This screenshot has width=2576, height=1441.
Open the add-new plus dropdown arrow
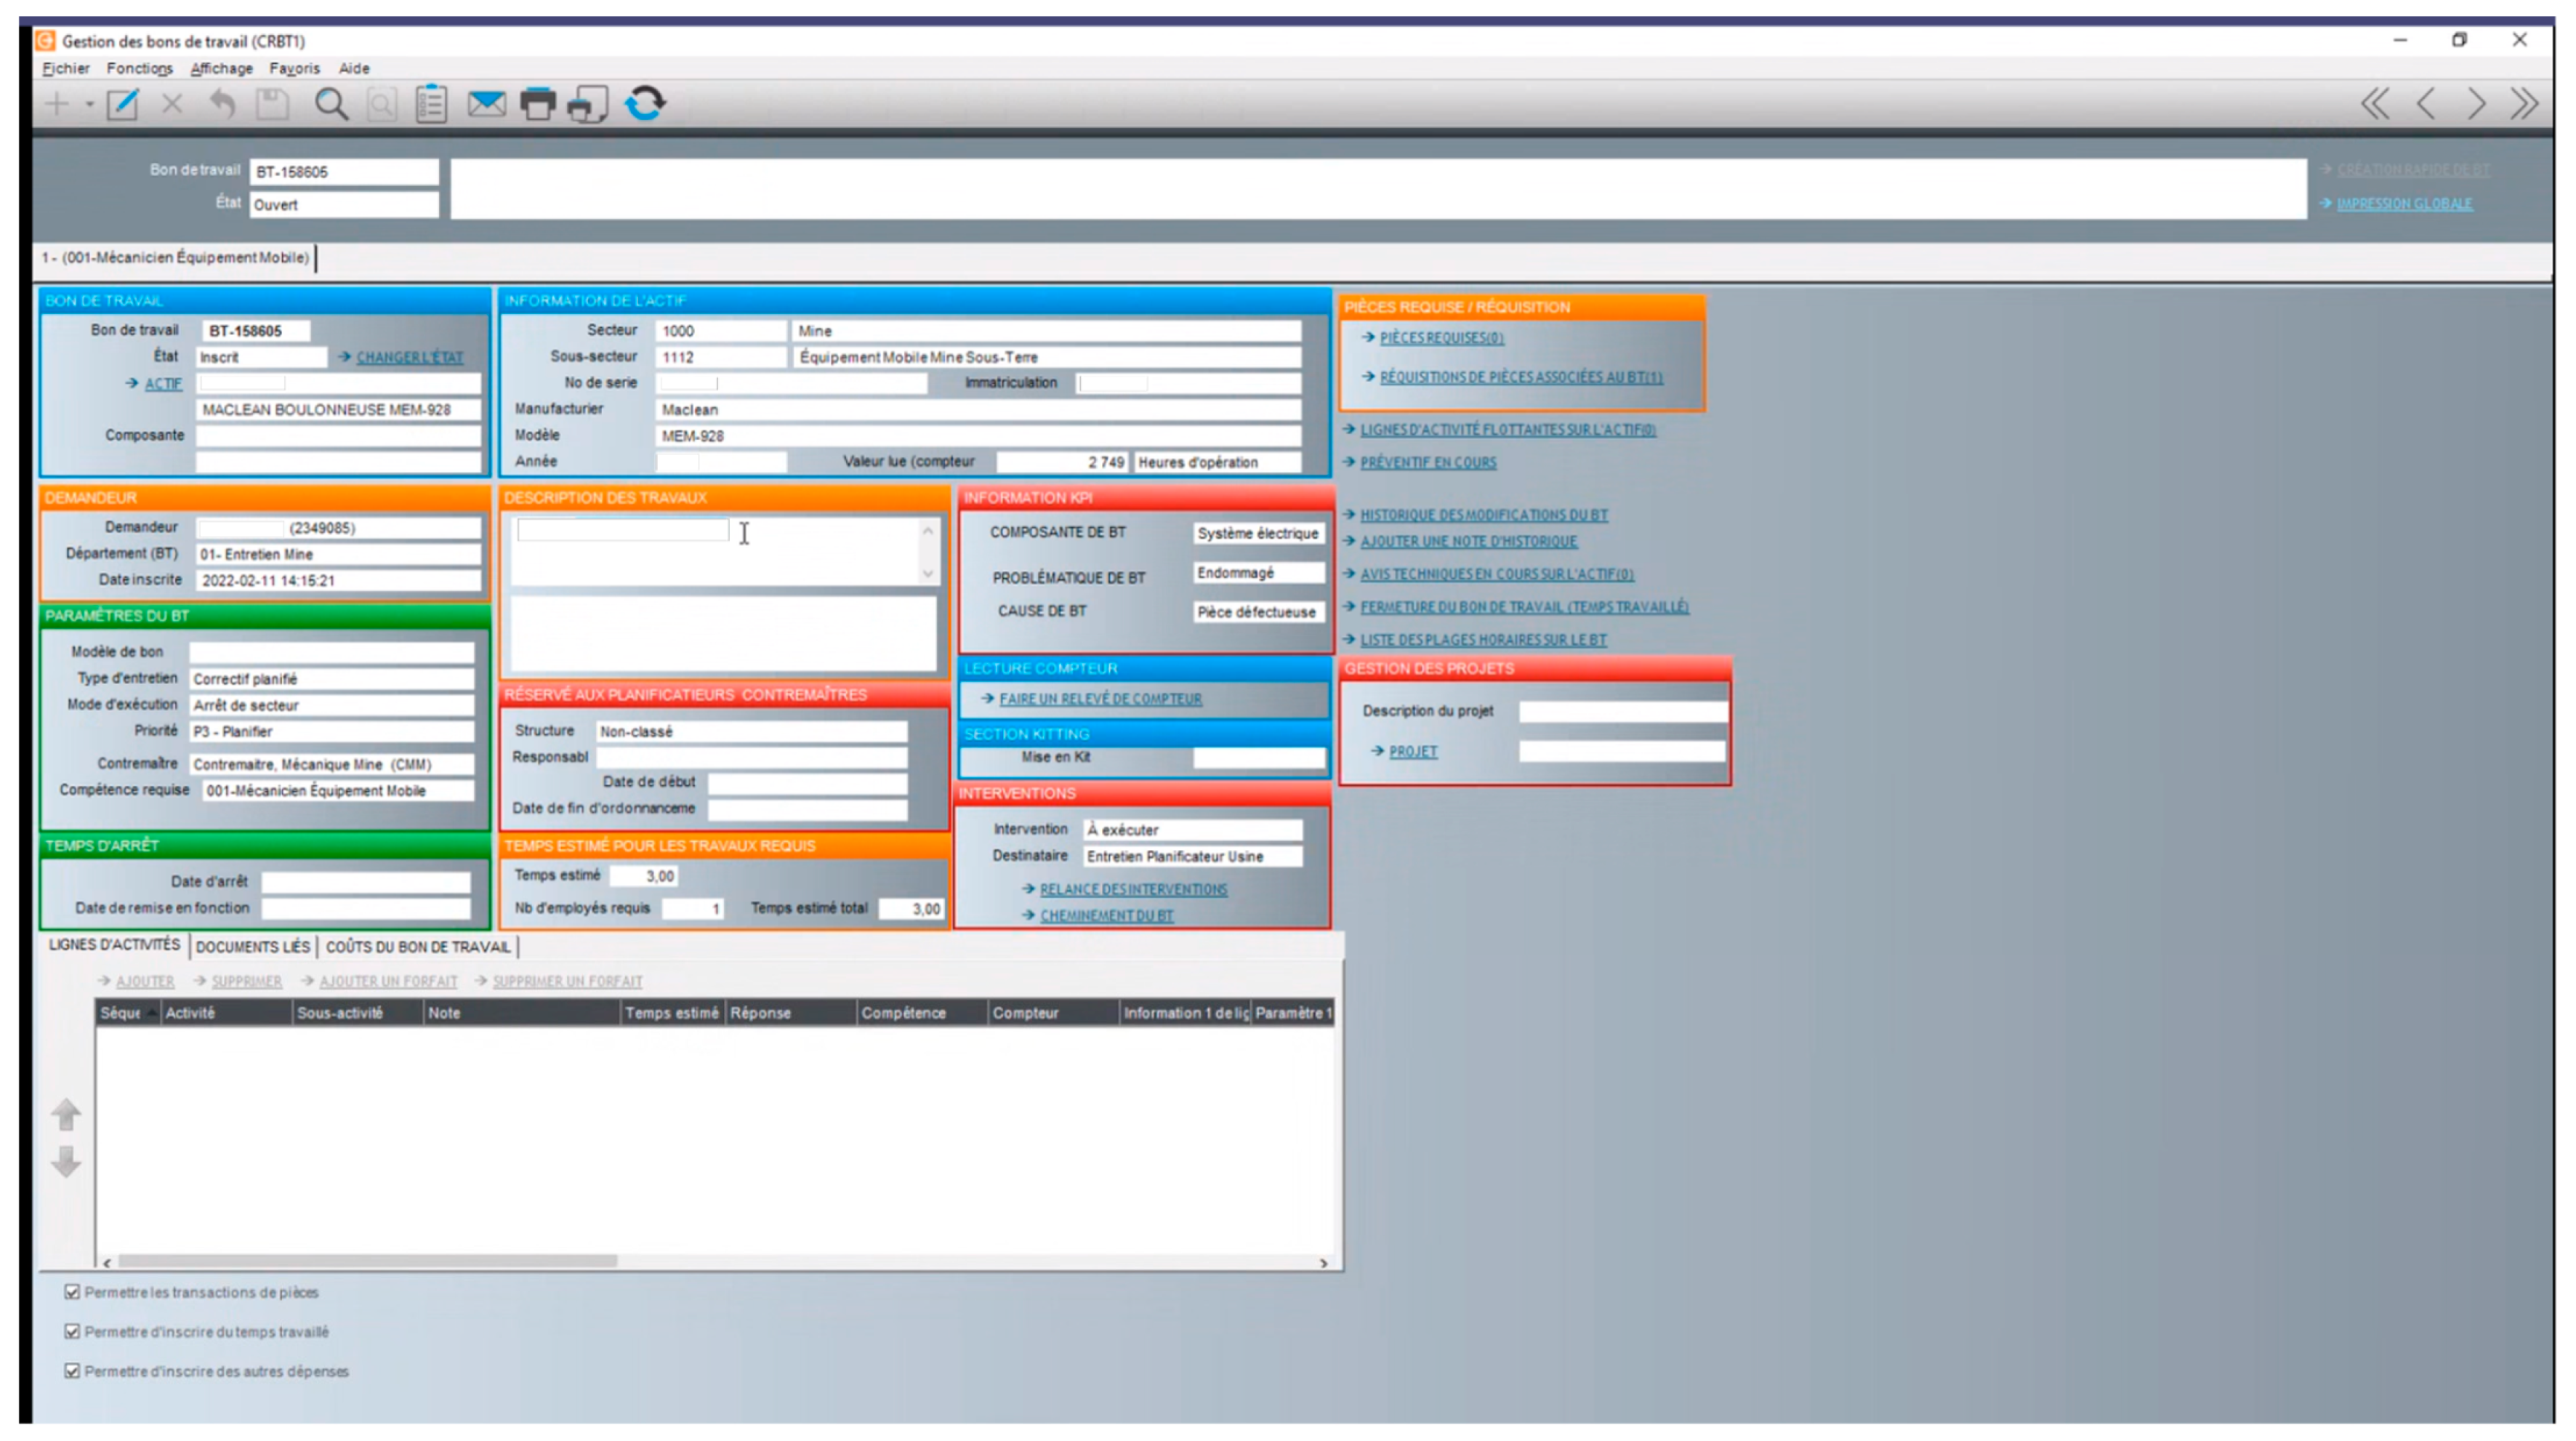[89, 104]
